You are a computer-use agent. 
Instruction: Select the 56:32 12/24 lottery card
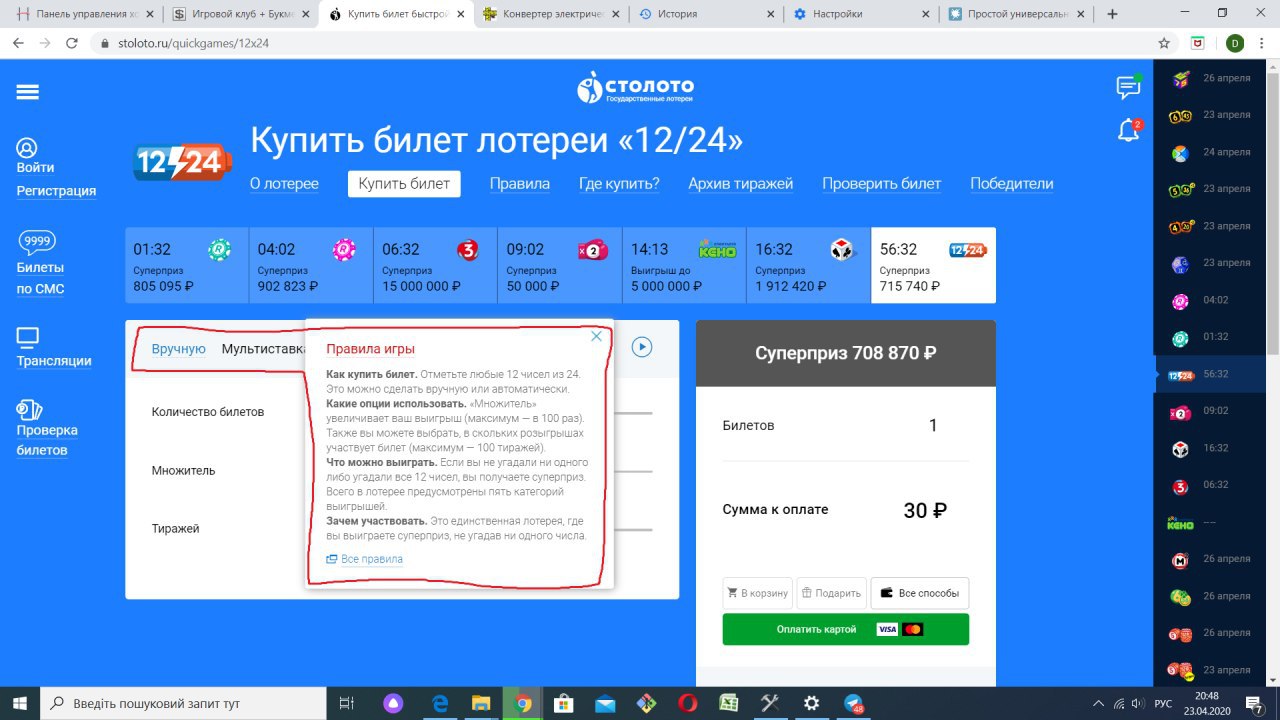933,265
